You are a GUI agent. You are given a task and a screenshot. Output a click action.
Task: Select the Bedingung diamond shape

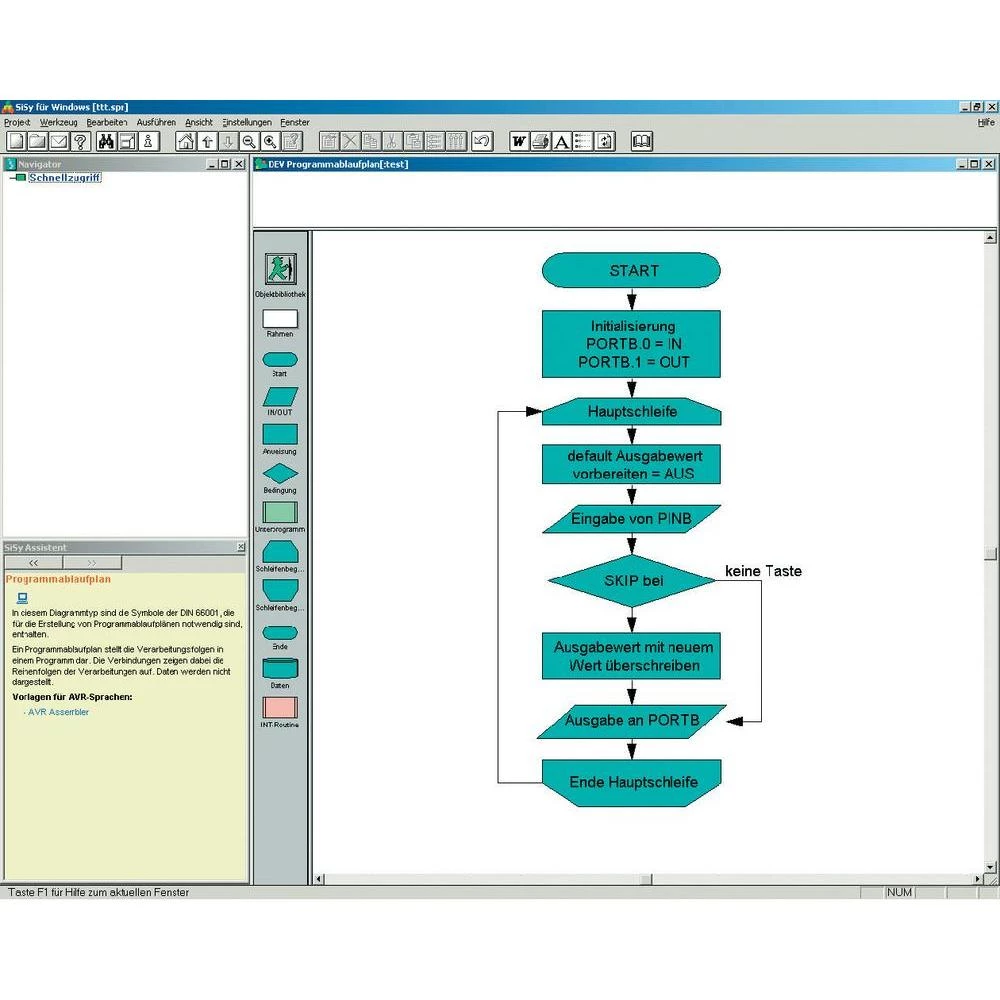(280, 473)
